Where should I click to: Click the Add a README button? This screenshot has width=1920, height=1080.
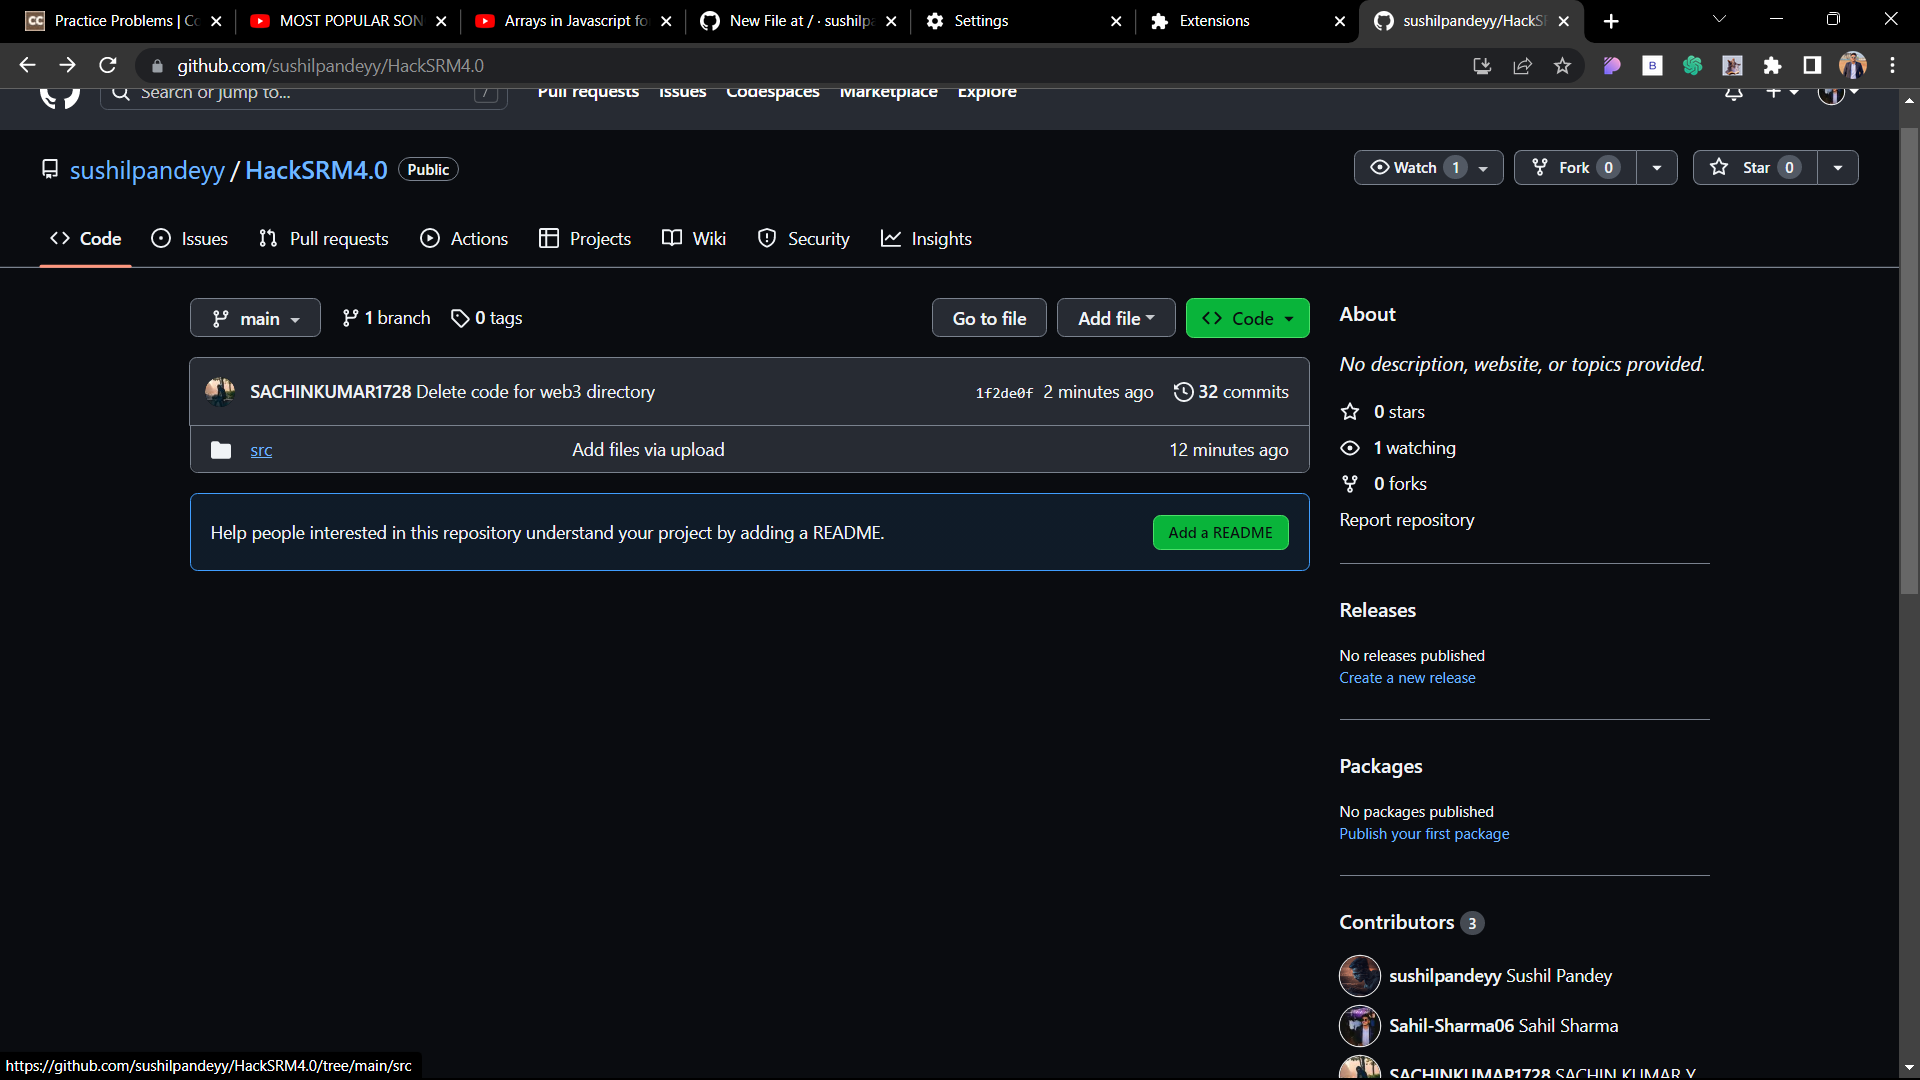pyautogui.click(x=1220, y=532)
